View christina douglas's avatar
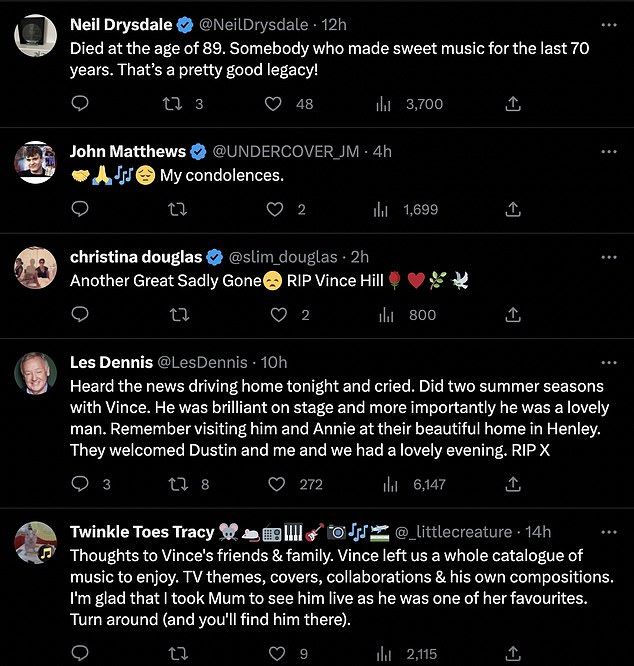Screen dimensions: 634x666 click(x=35, y=267)
